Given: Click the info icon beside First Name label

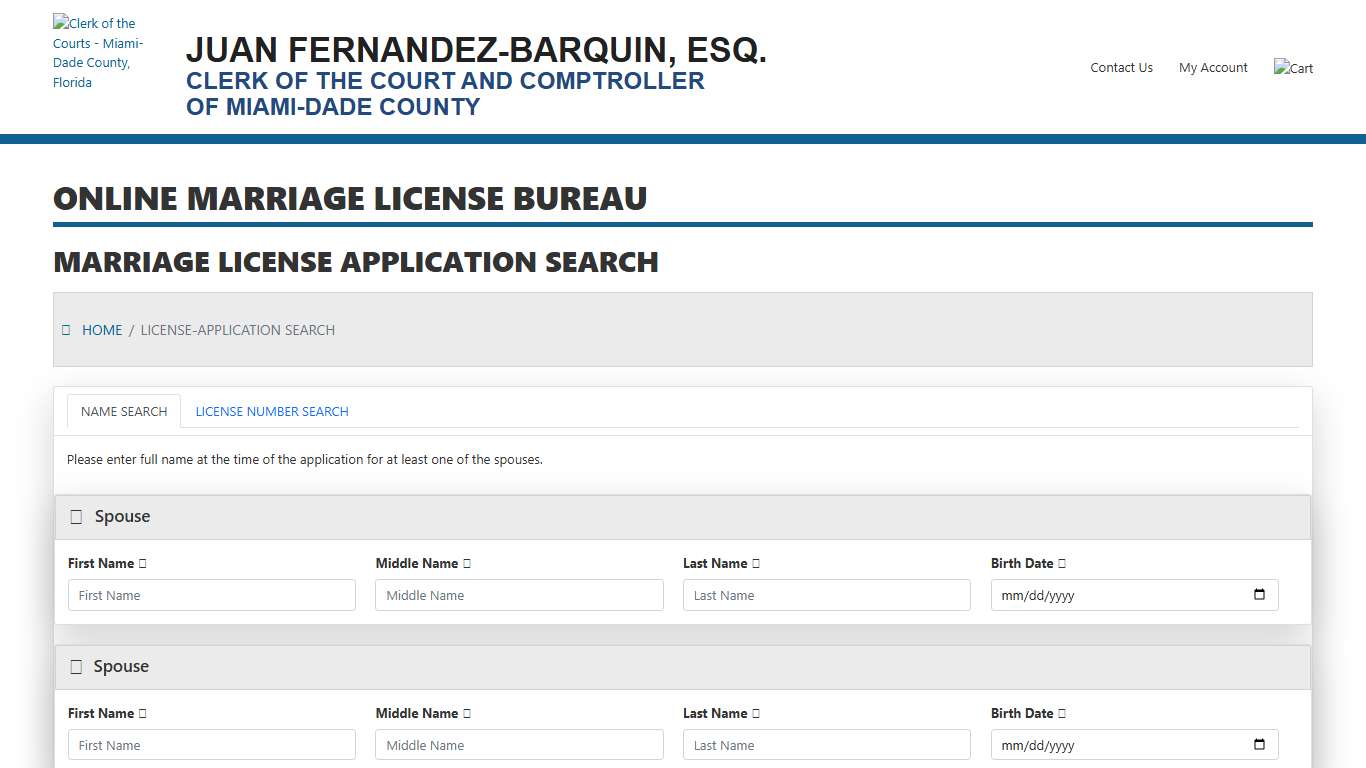Looking at the screenshot, I should pos(143,563).
